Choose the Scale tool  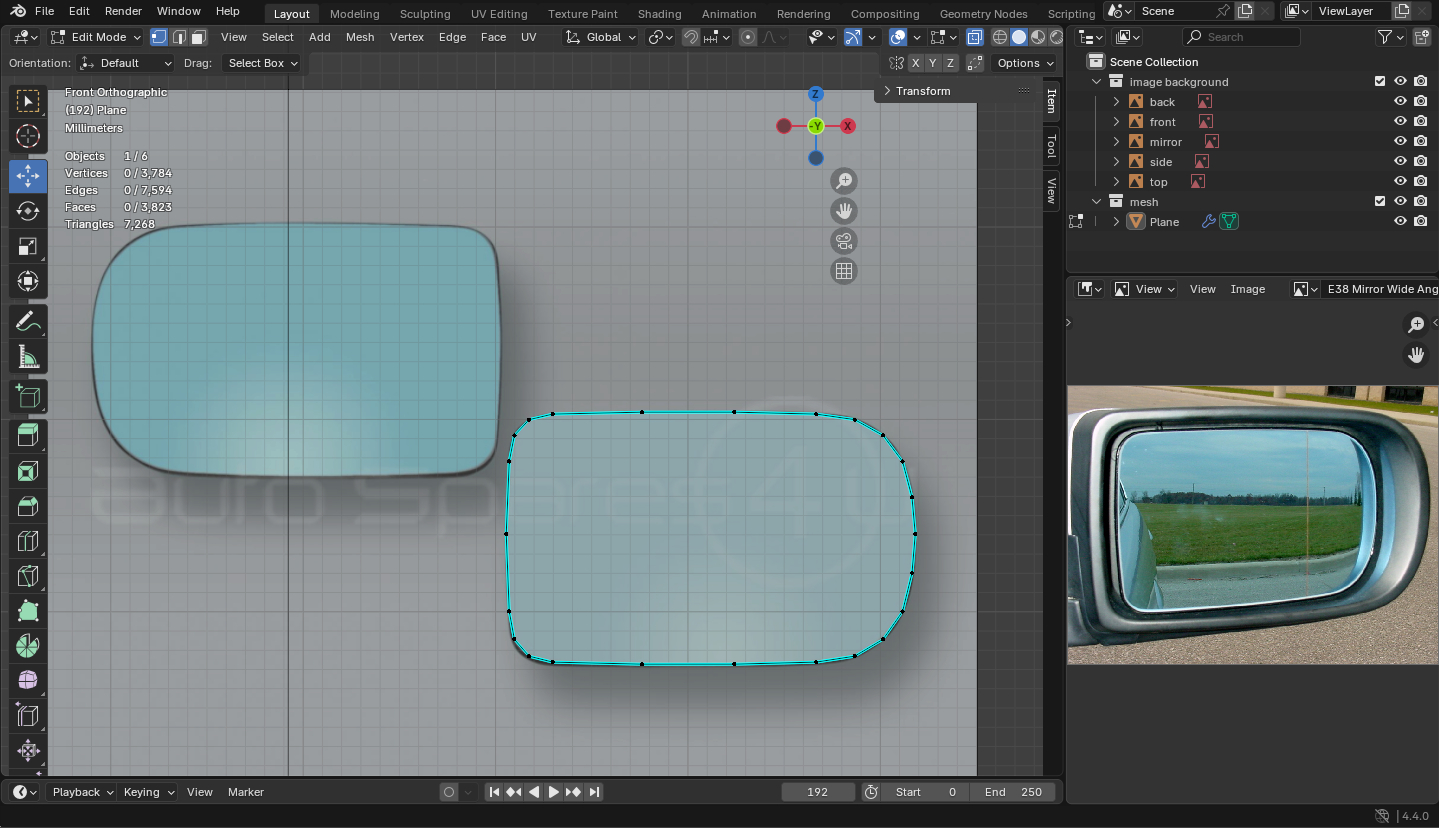[x=28, y=246]
